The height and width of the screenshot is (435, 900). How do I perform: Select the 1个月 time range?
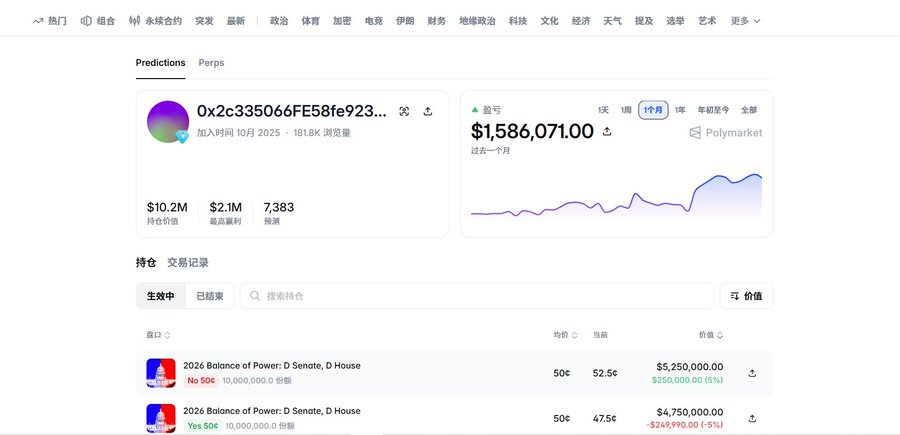(653, 110)
